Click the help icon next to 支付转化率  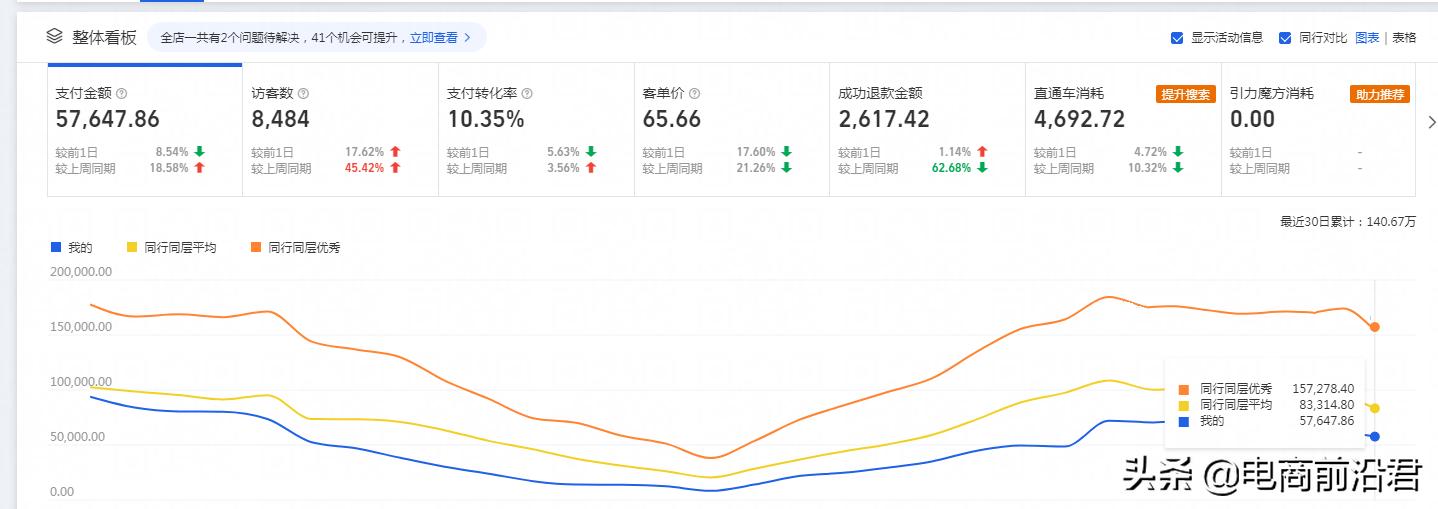(527, 93)
